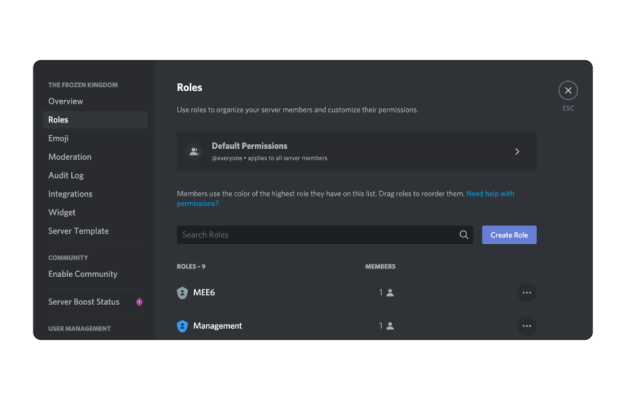Expand Default Permissions with the chevron
Viewport: 624px width, 400px height.
(x=517, y=152)
